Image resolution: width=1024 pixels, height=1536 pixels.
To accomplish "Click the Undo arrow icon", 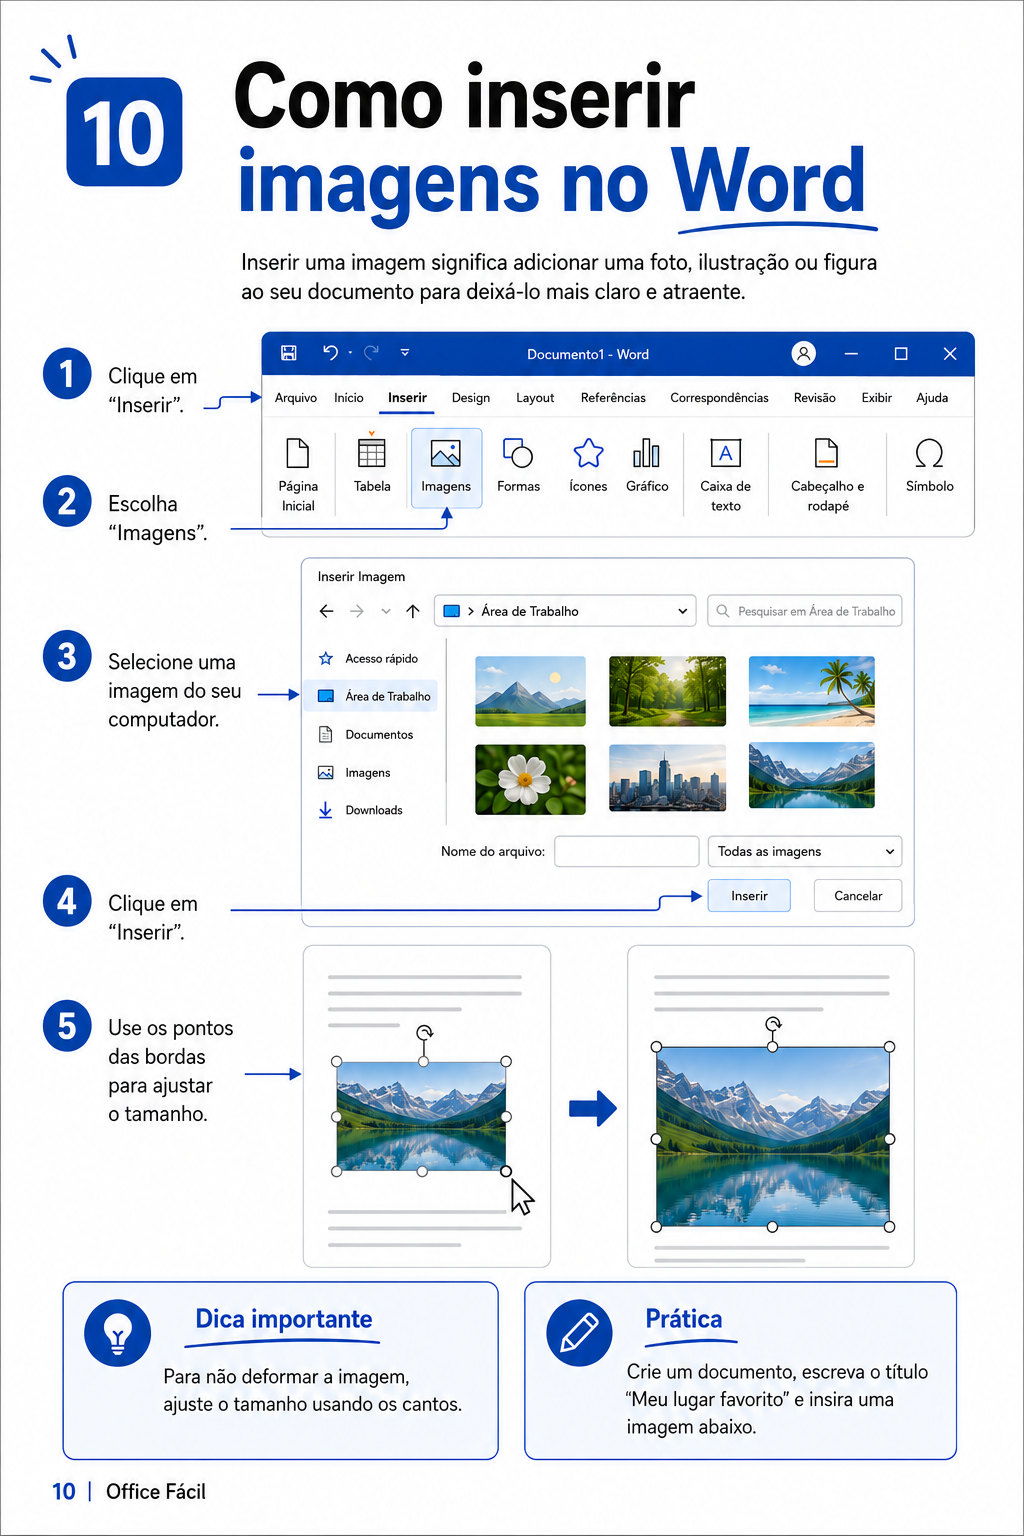I will pyautogui.click(x=330, y=352).
